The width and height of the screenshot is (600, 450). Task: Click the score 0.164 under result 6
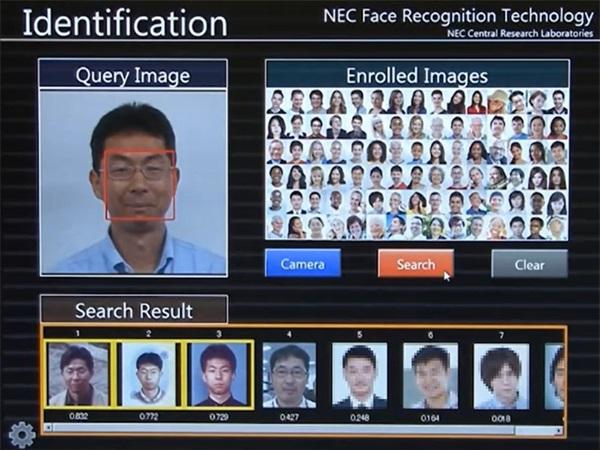[430, 418]
